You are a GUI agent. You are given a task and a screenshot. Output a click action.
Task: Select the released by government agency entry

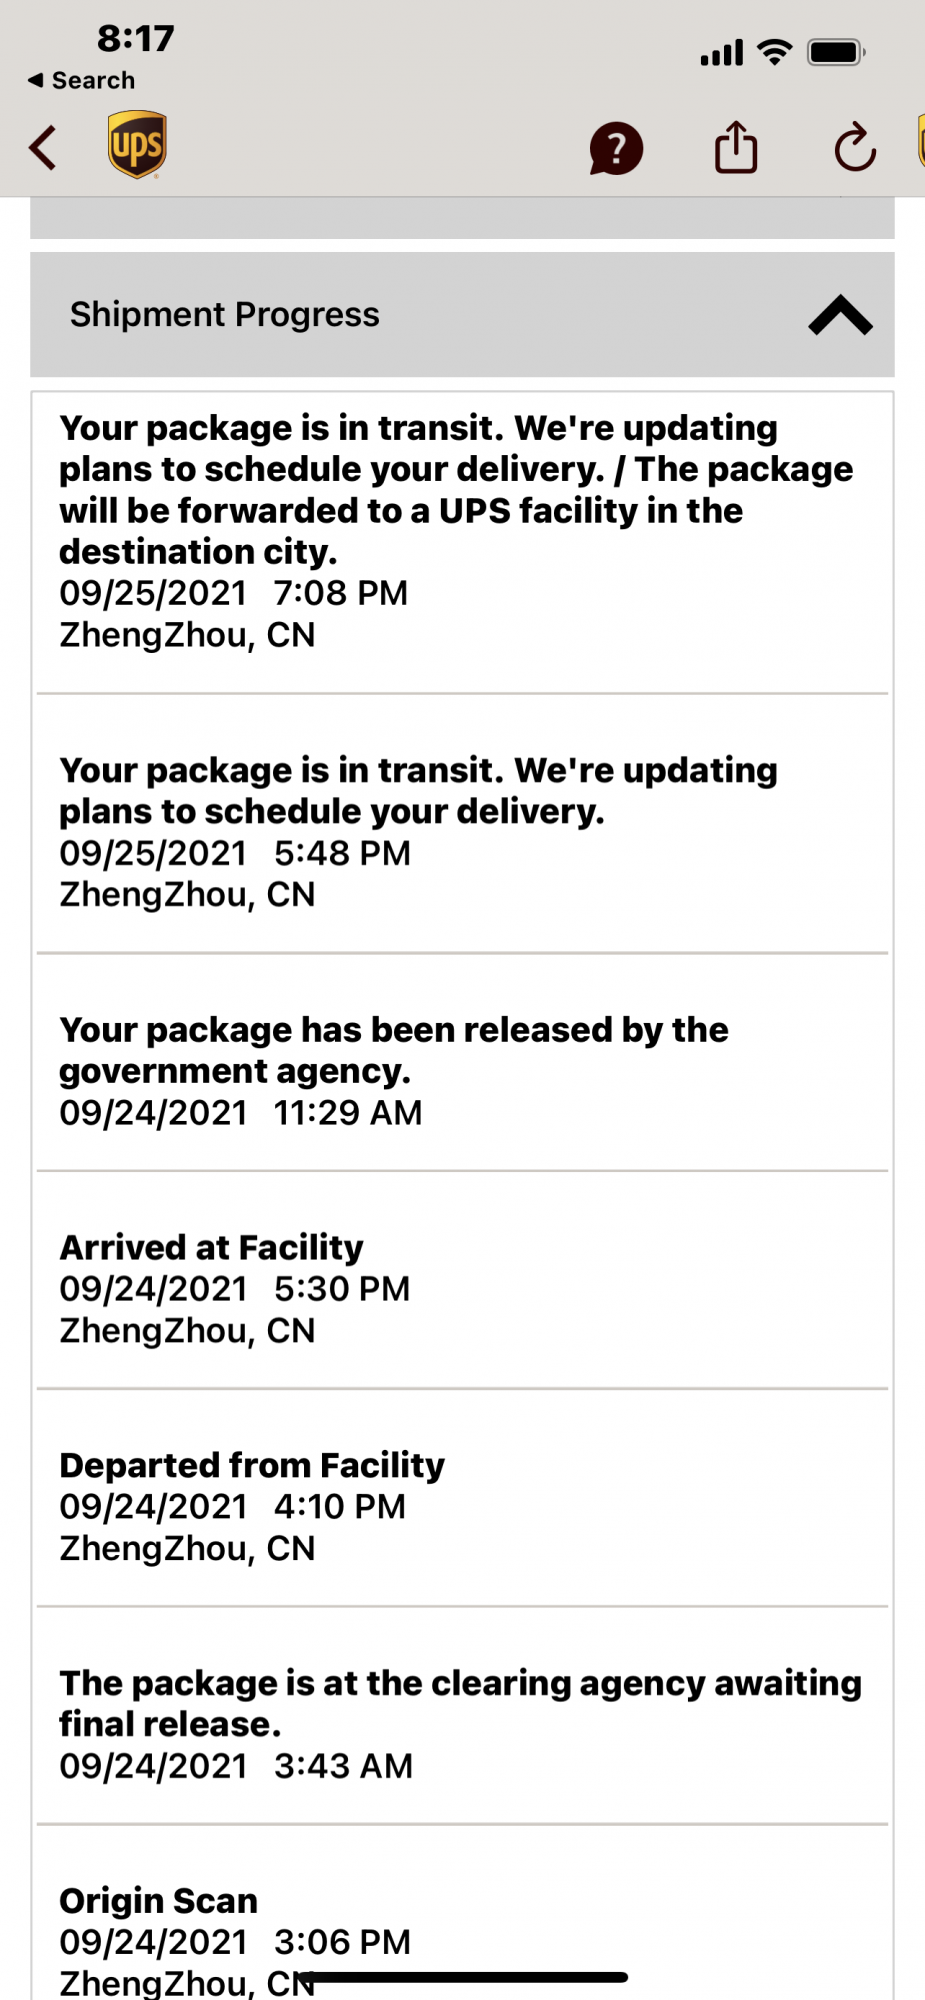(462, 1071)
